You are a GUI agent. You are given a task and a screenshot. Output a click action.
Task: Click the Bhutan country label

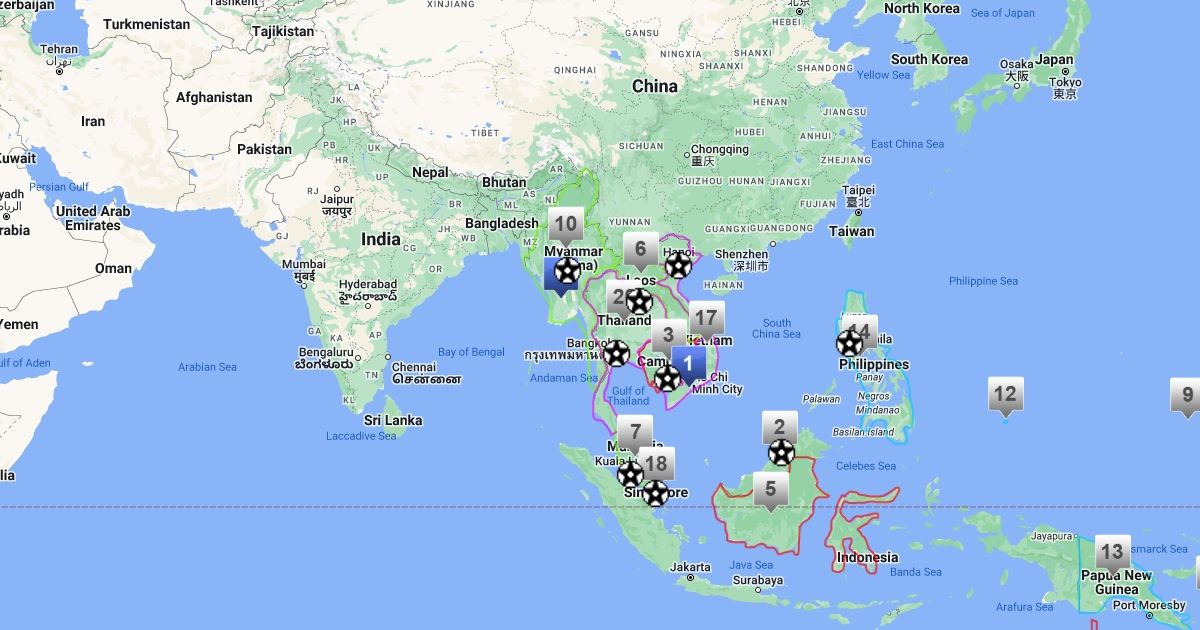[x=504, y=182]
